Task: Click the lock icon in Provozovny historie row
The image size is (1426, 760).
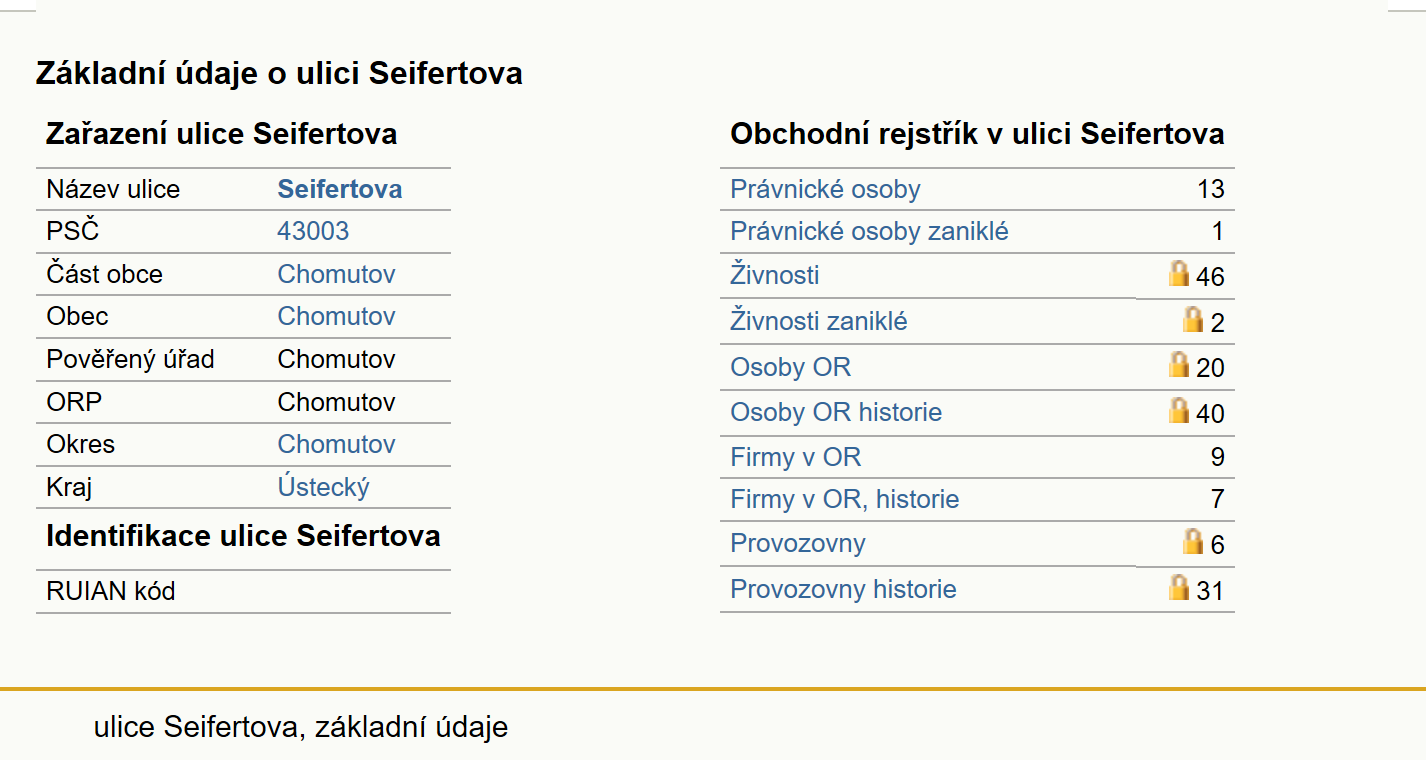Action: point(1180,587)
